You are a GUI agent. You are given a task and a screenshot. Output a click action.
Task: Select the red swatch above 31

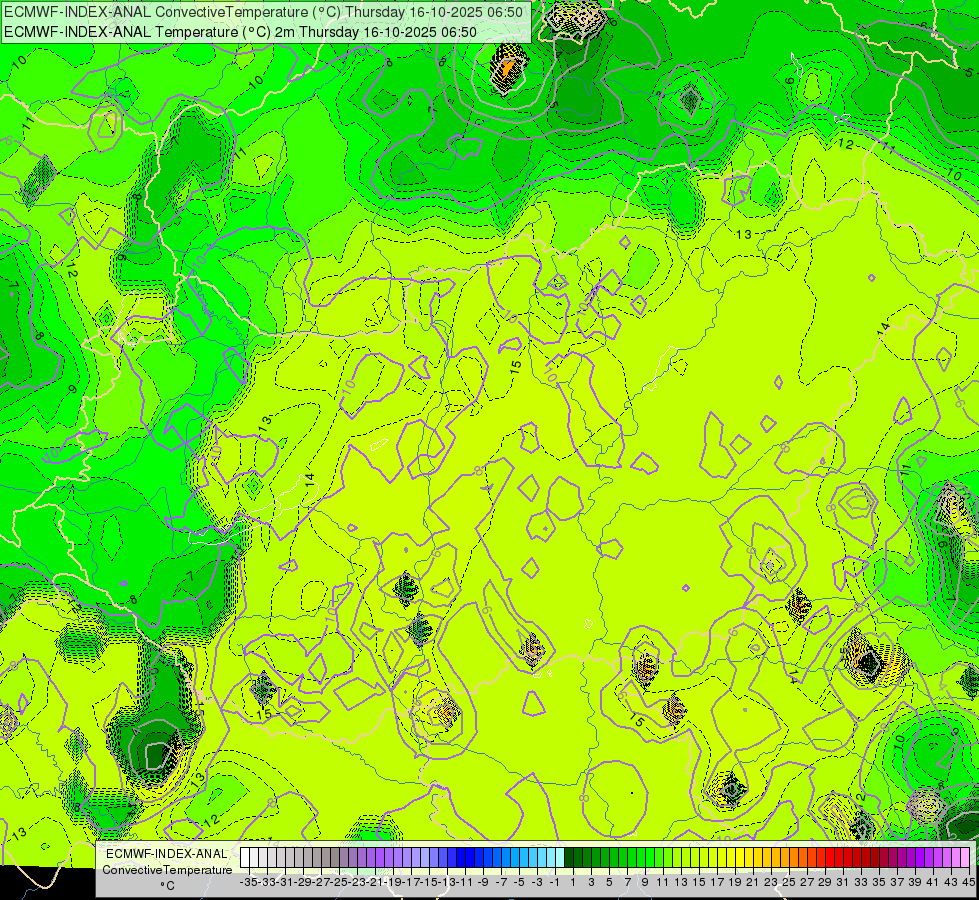[x=839, y=858]
